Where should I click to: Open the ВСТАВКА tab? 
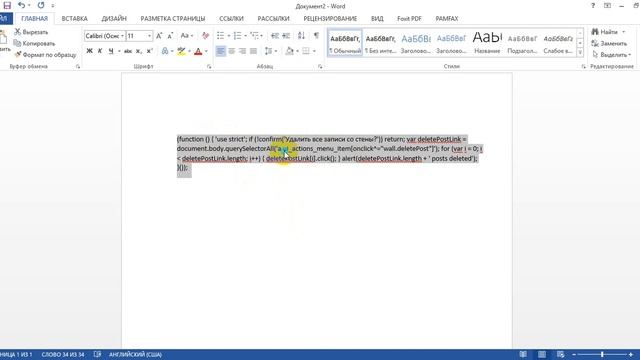point(75,19)
